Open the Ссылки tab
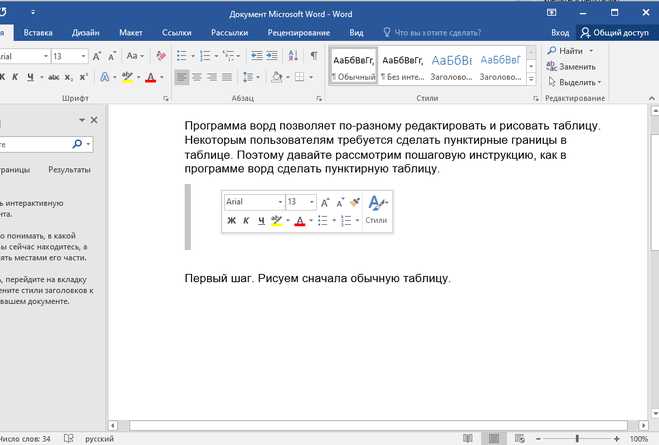This screenshot has height=445, width=659. click(x=177, y=33)
